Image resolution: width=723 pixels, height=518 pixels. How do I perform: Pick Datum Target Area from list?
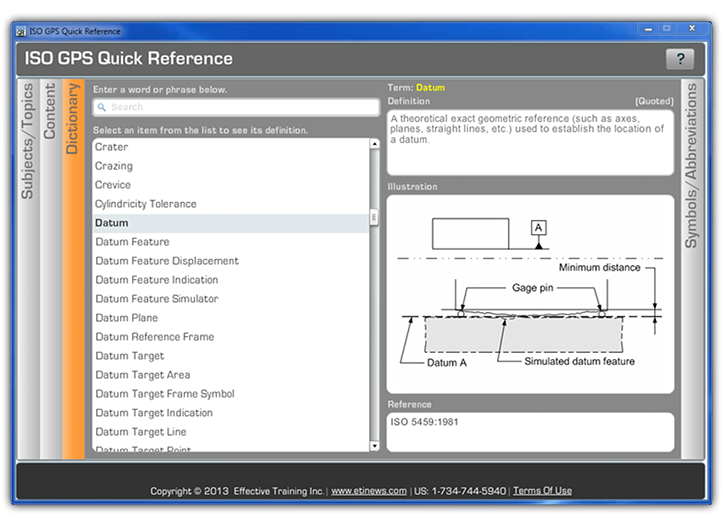click(x=142, y=375)
